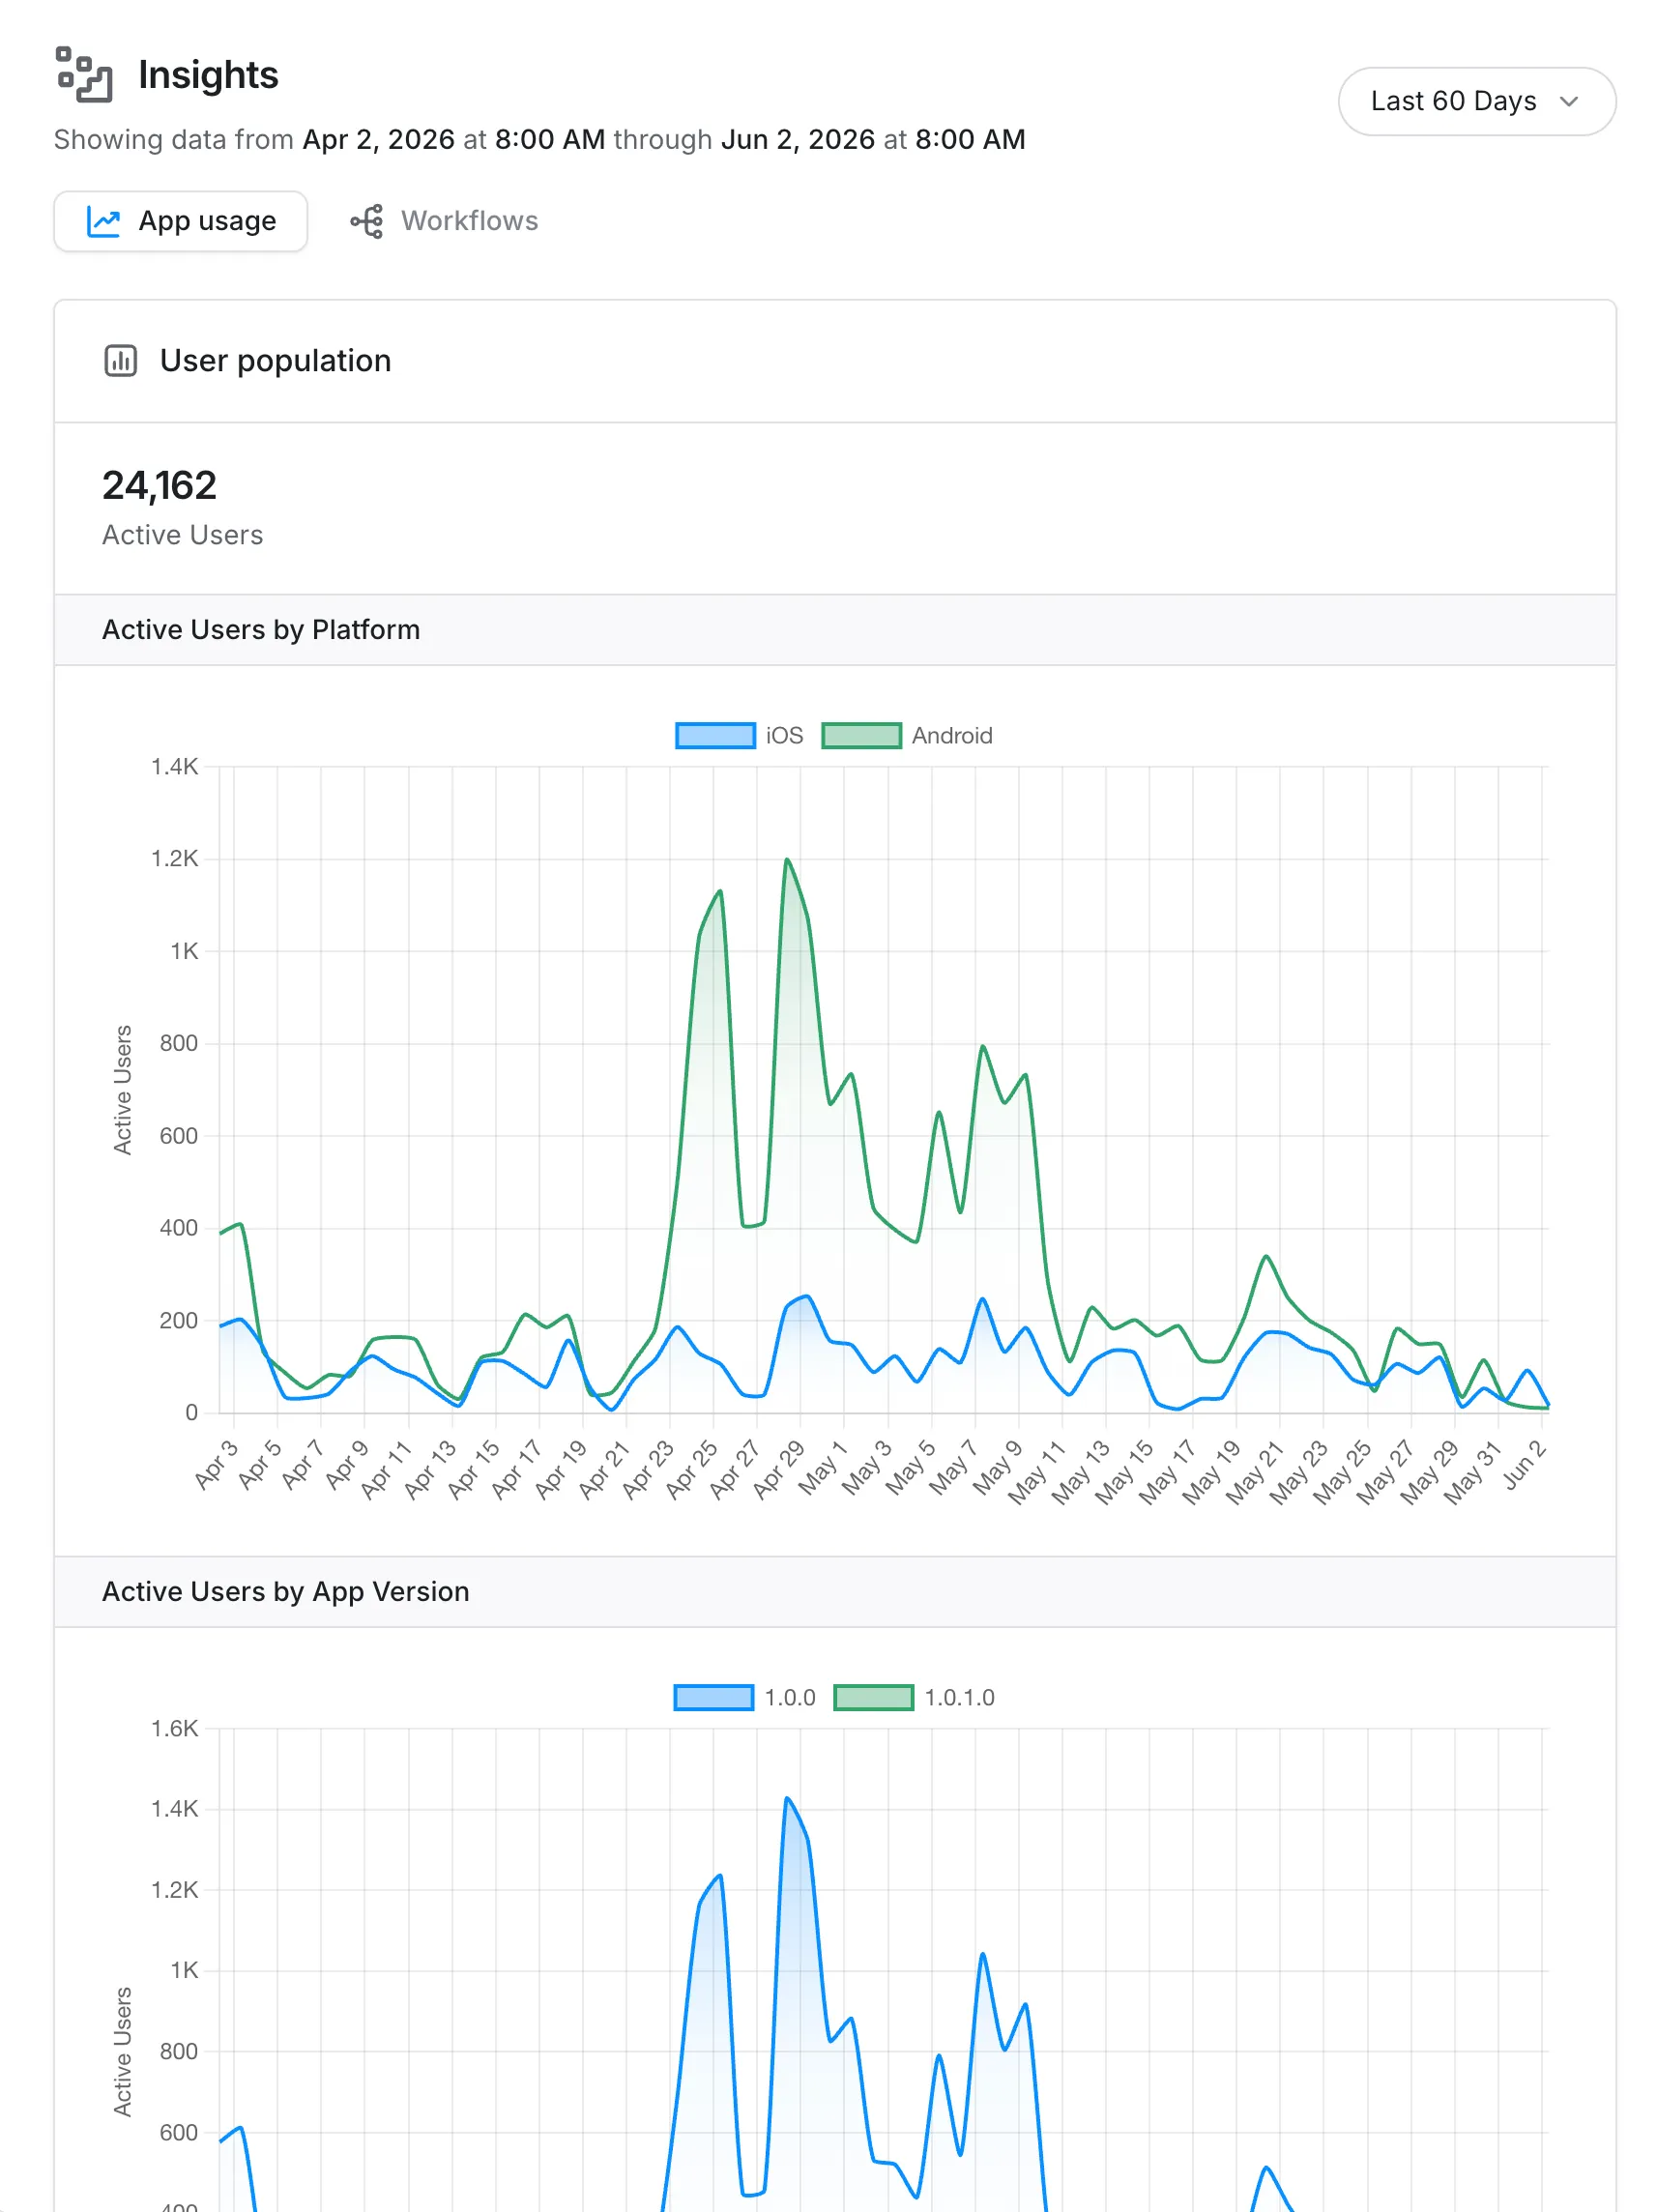Toggle Android series in platform legend

point(907,735)
